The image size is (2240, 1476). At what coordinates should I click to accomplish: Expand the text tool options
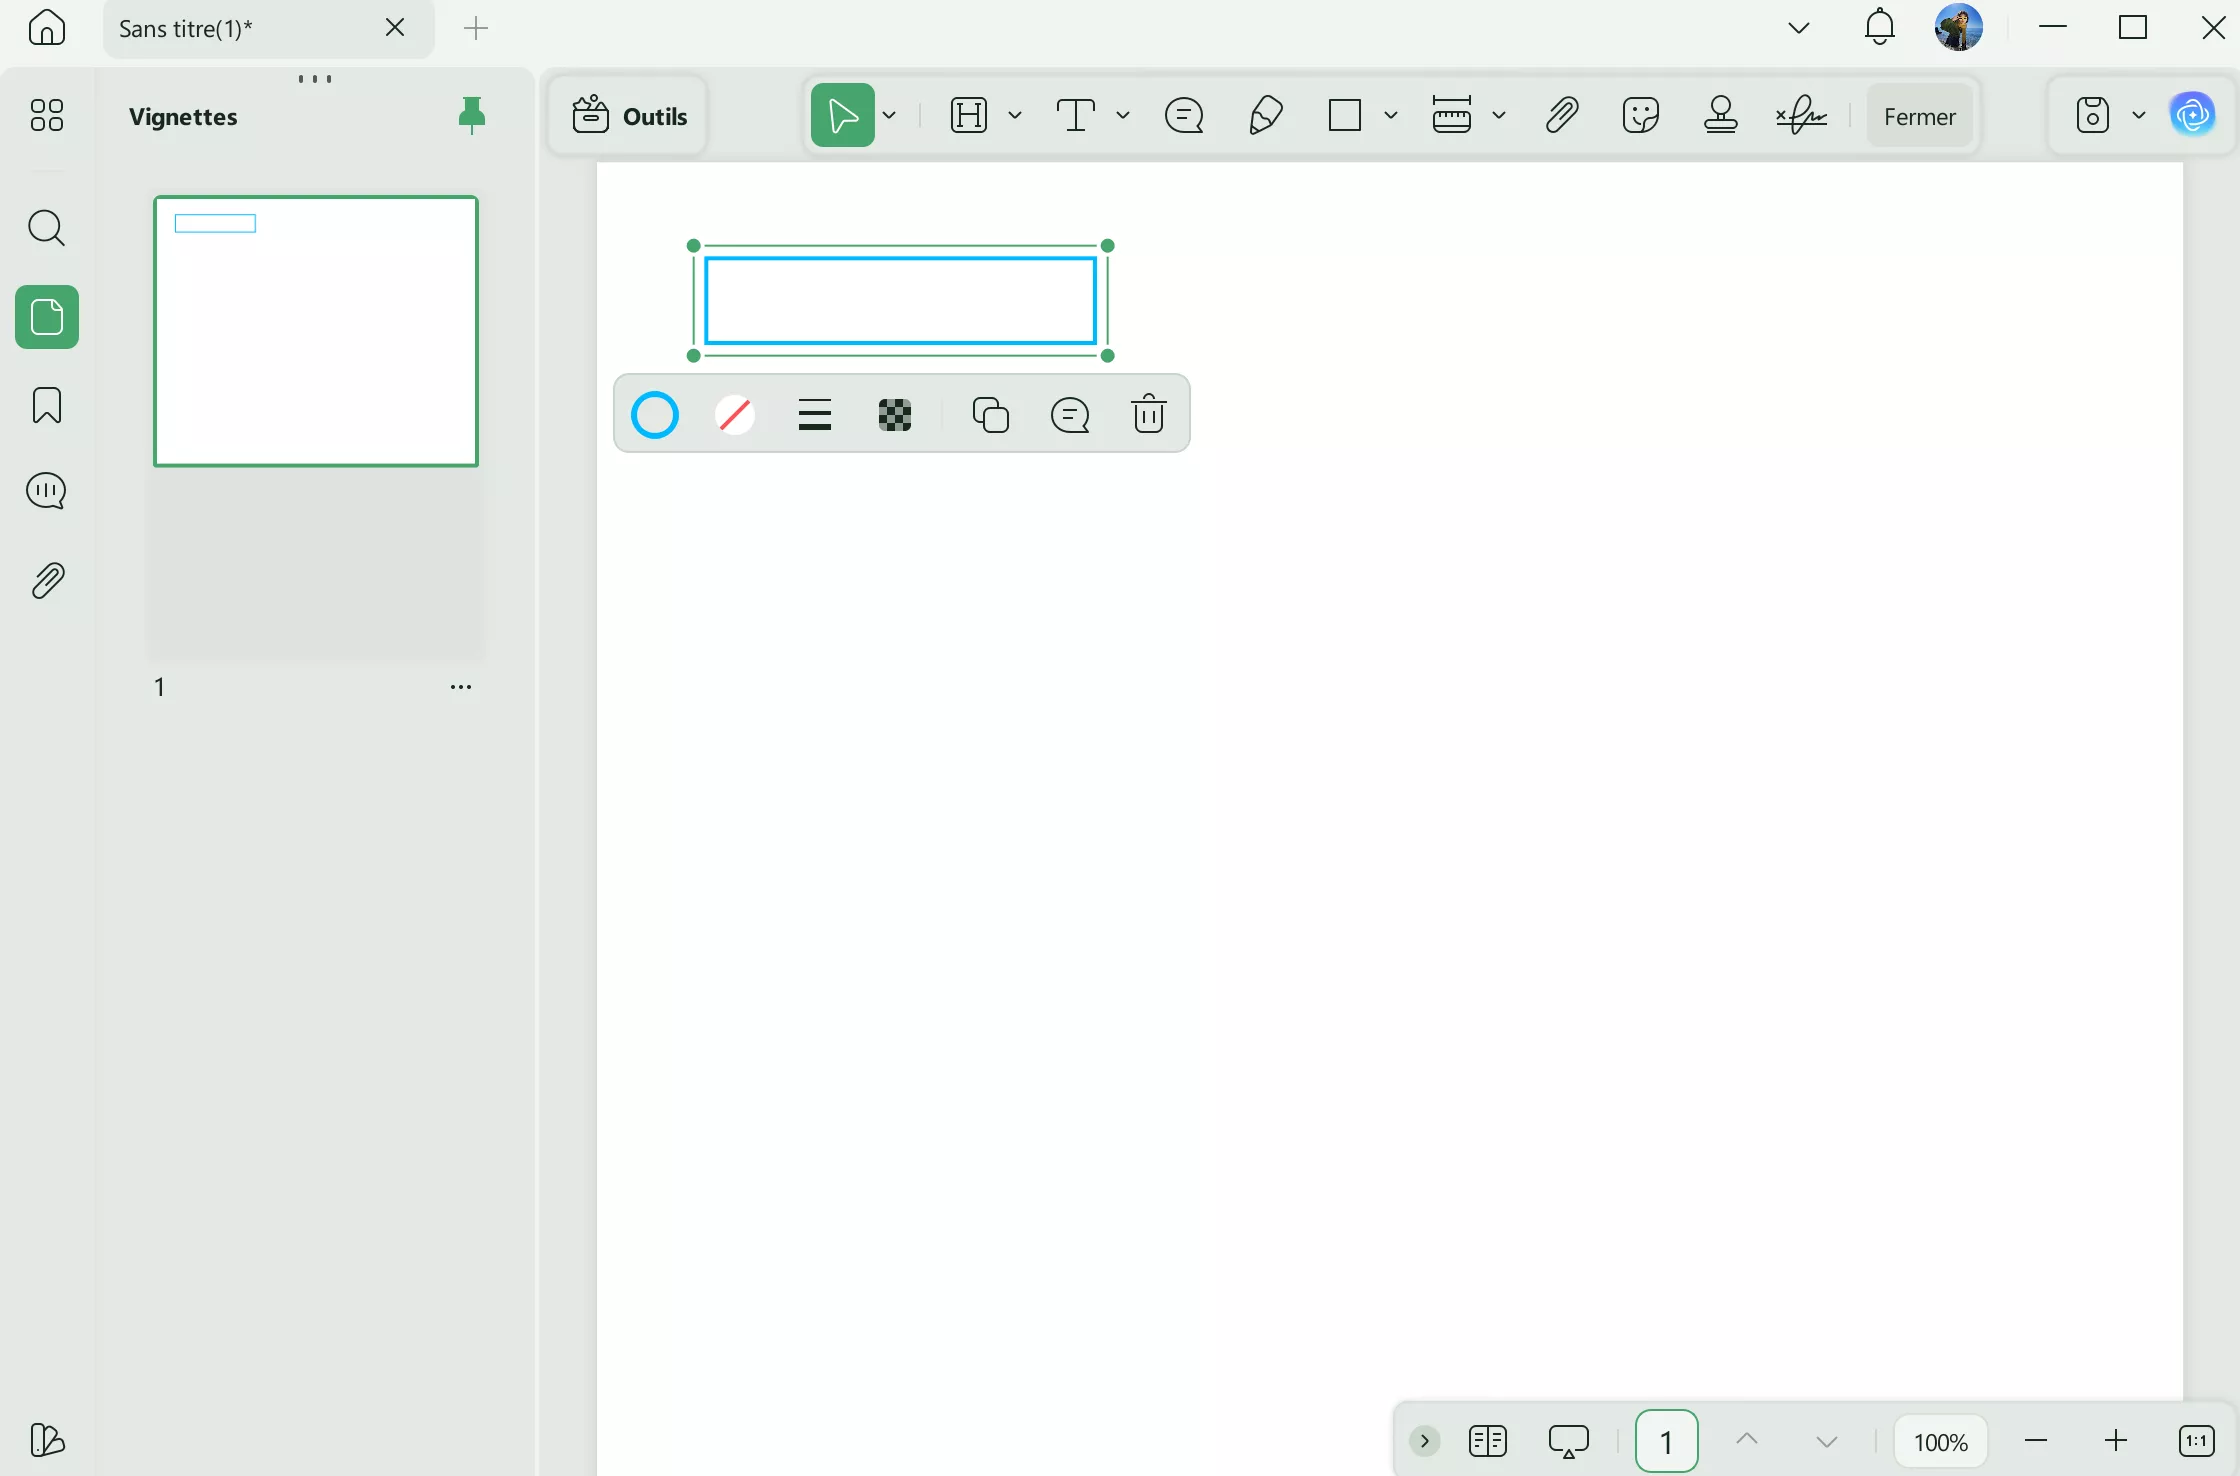[x=1124, y=114]
